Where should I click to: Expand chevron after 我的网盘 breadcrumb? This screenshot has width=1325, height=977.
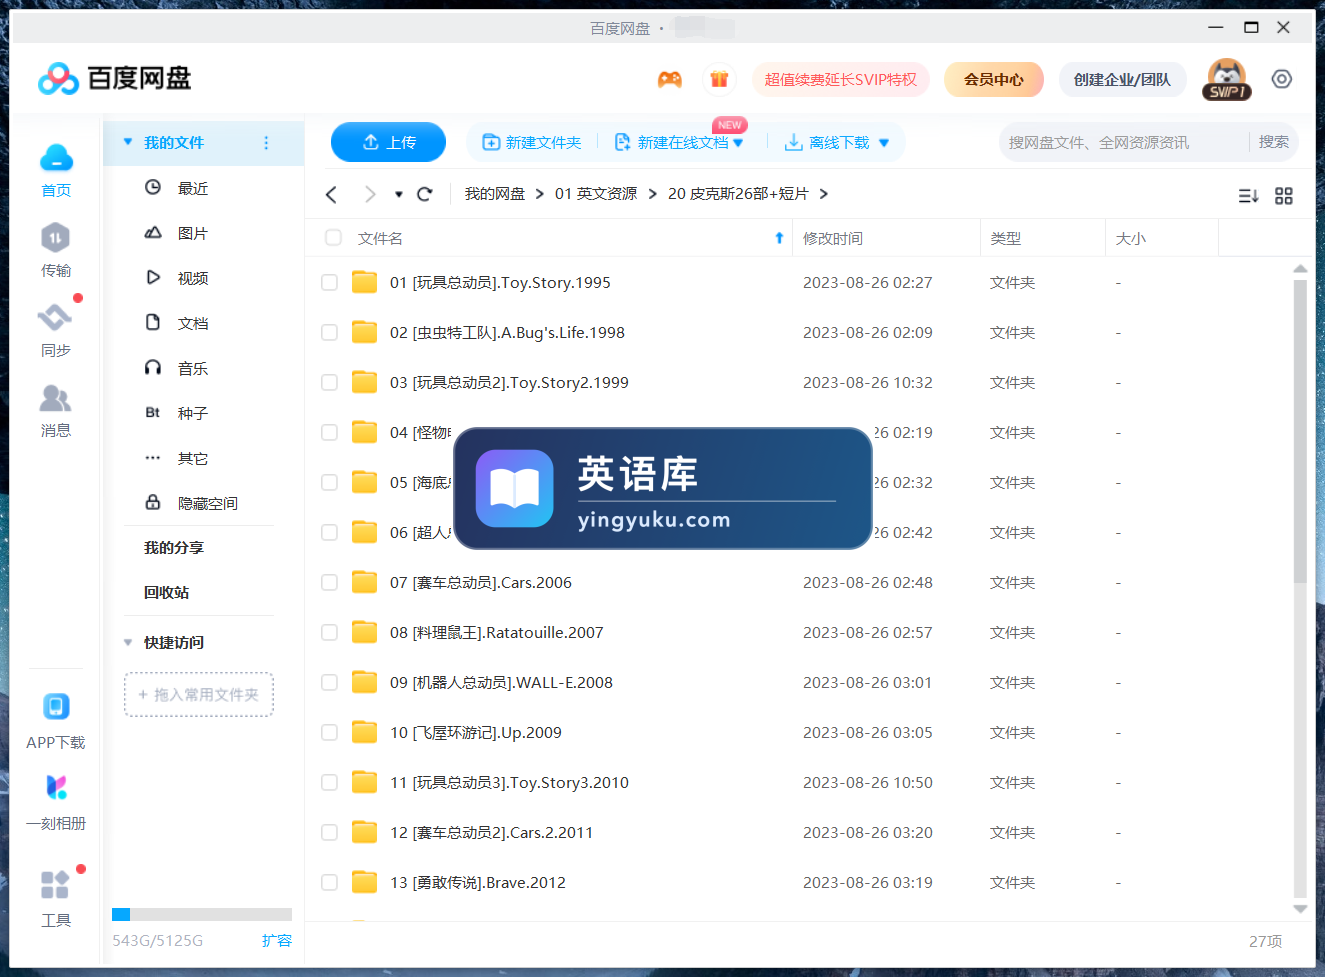[x=539, y=194]
